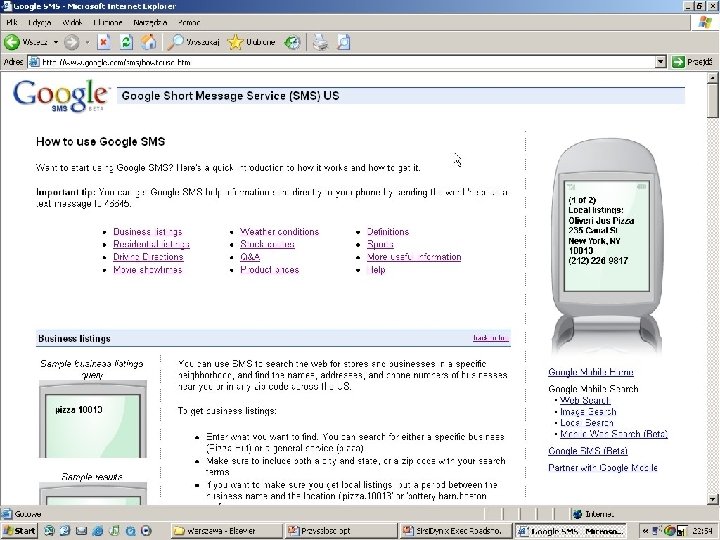Open the Narzędzia (Tools) menu
The width and height of the screenshot is (720, 540).
click(x=150, y=22)
